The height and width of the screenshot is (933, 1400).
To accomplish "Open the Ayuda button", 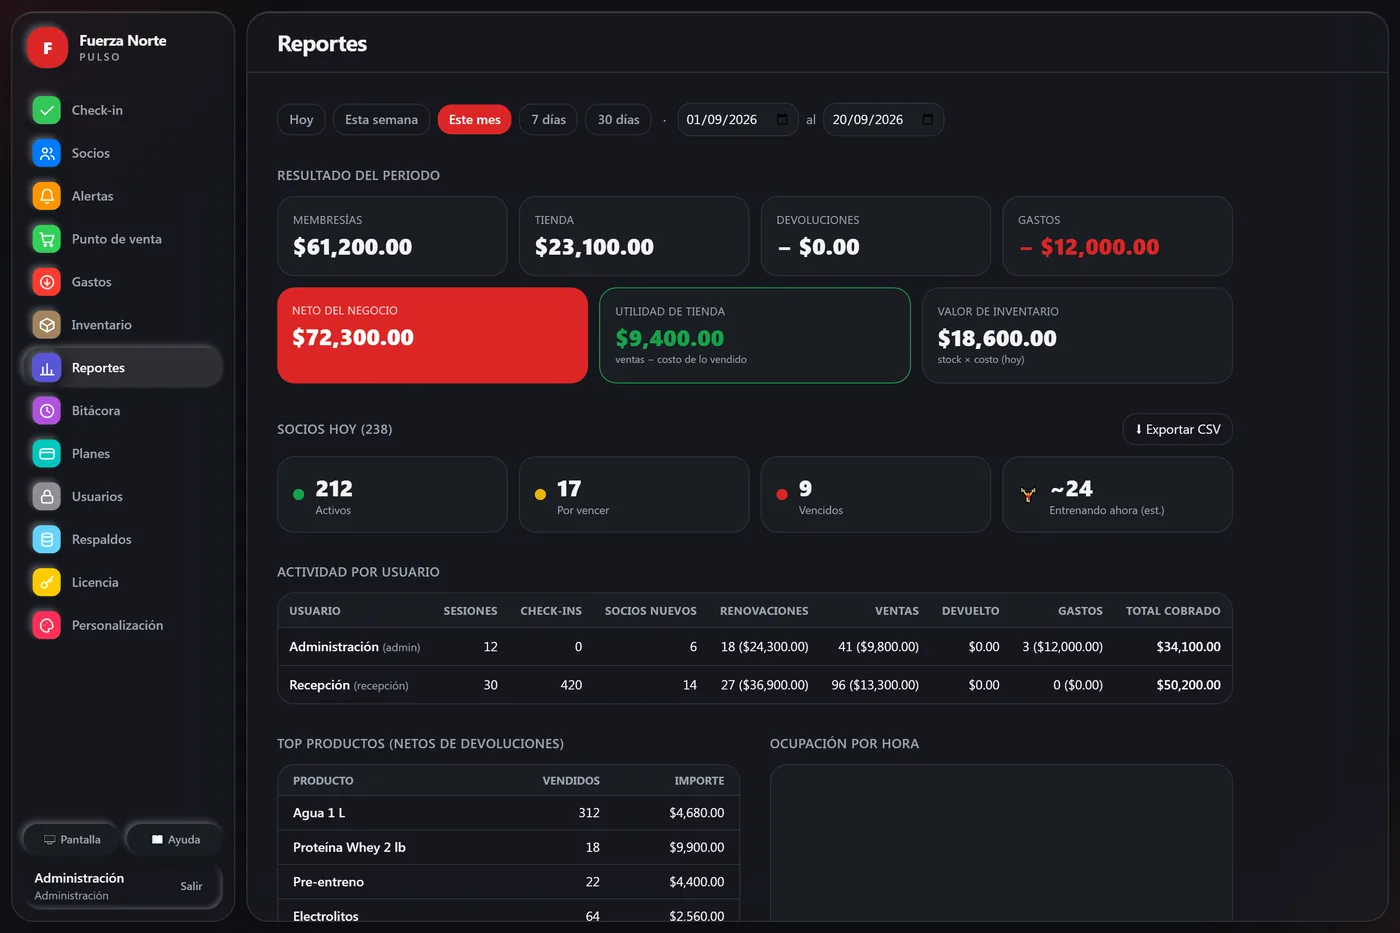I will pyautogui.click(x=175, y=840).
